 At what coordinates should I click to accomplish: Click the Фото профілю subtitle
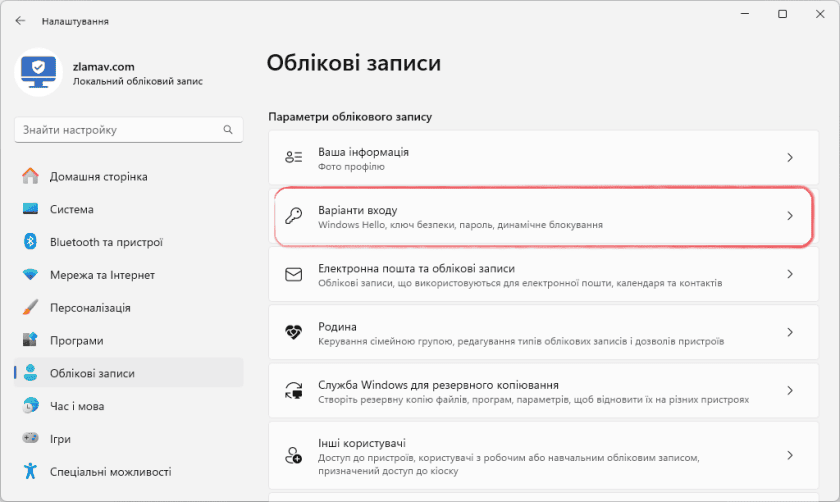click(x=351, y=167)
